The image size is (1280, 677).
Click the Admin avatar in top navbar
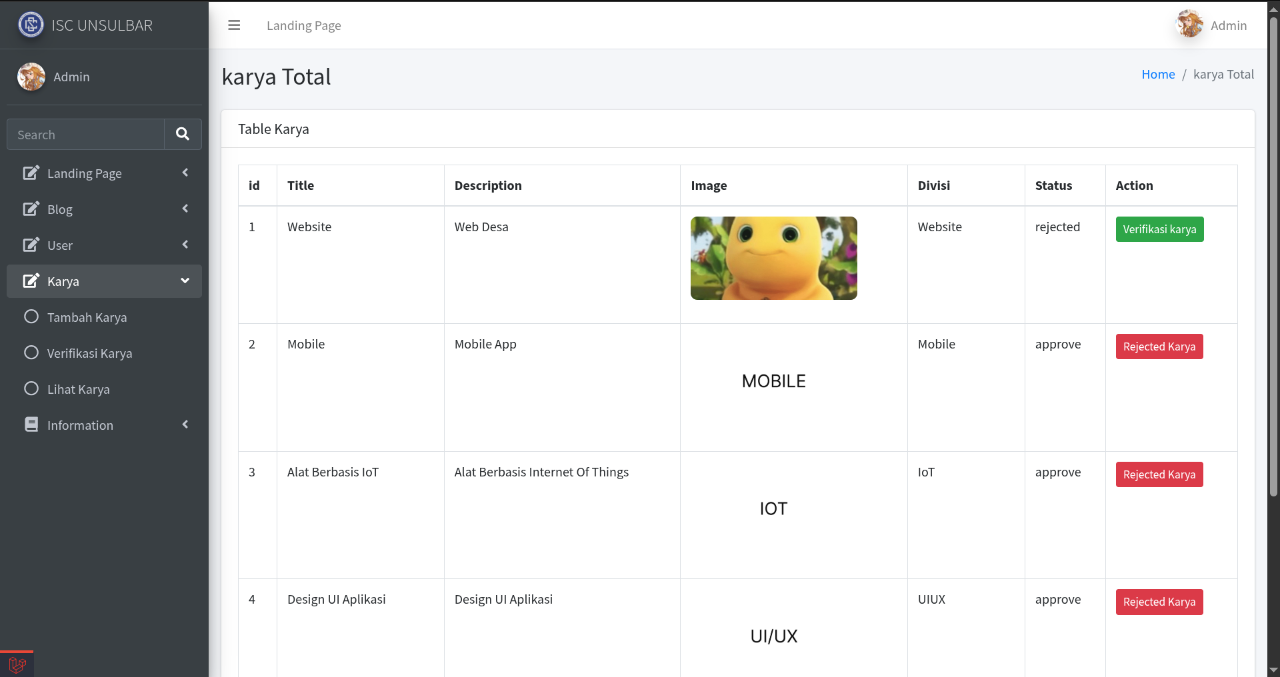click(1189, 24)
